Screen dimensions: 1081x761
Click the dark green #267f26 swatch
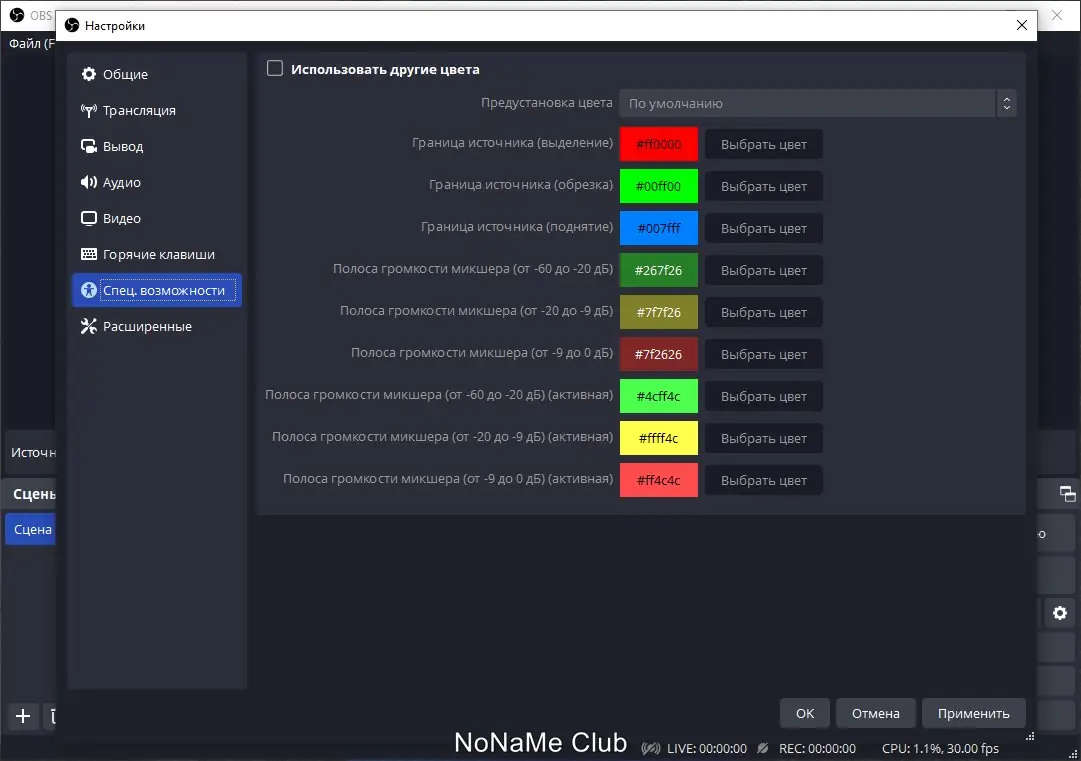click(x=658, y=270)
